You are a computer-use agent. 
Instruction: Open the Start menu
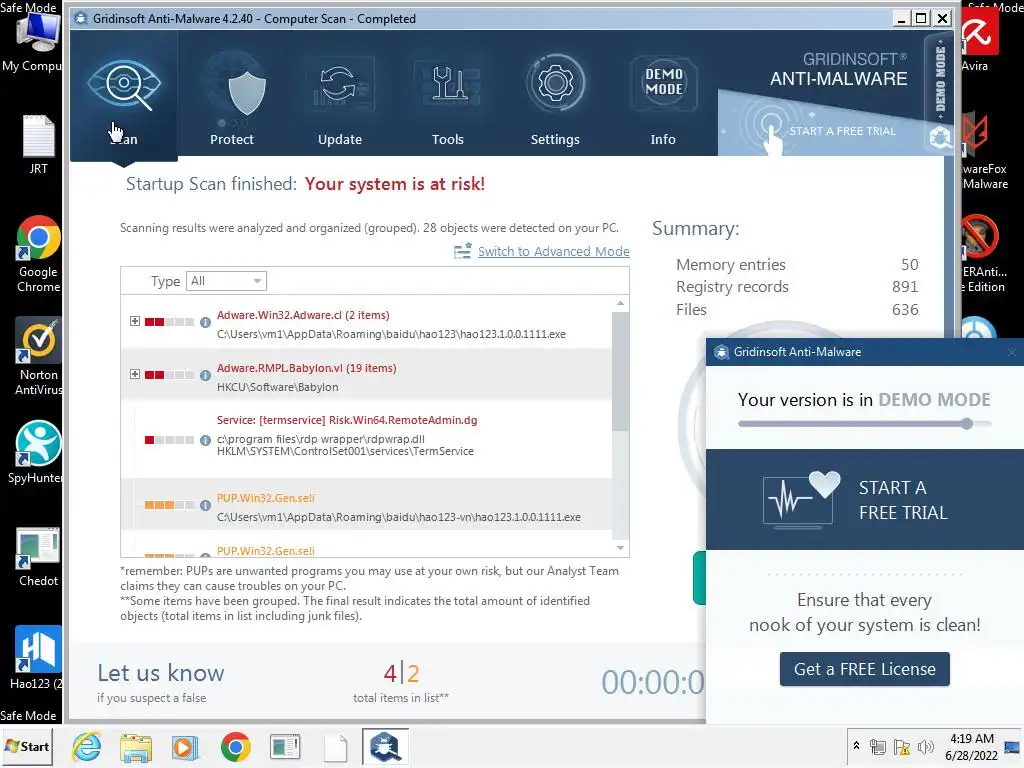click(27, 746)
